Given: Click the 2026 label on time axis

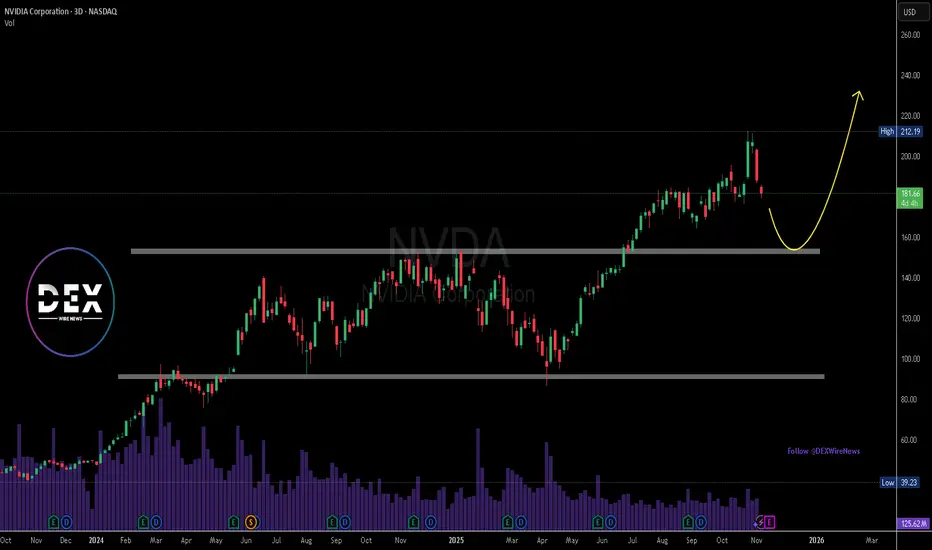Looking at the screenshot, I should coord(817,540).
